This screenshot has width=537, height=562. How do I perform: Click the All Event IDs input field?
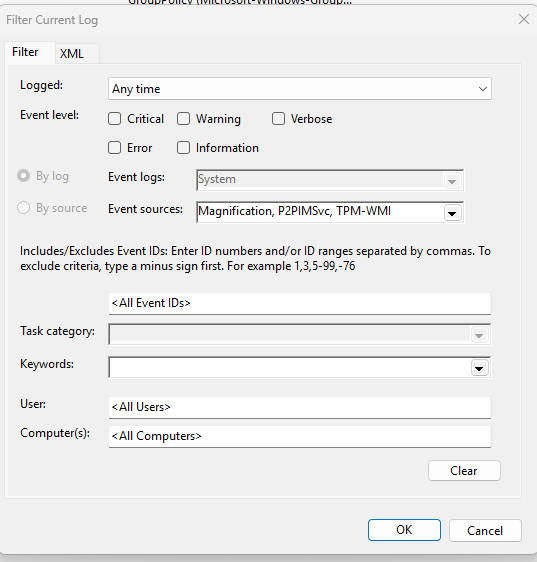(300, 304)
